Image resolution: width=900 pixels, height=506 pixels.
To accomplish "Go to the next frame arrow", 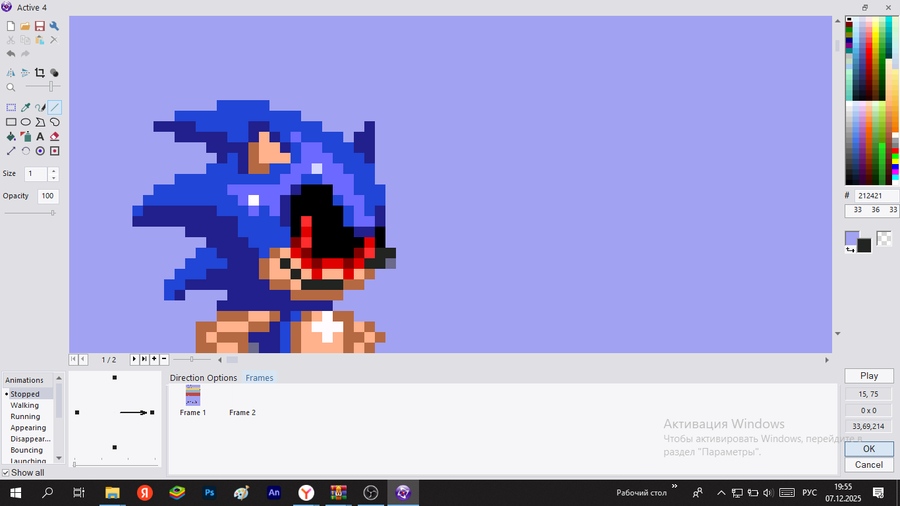I will click(x=134, y=359).
